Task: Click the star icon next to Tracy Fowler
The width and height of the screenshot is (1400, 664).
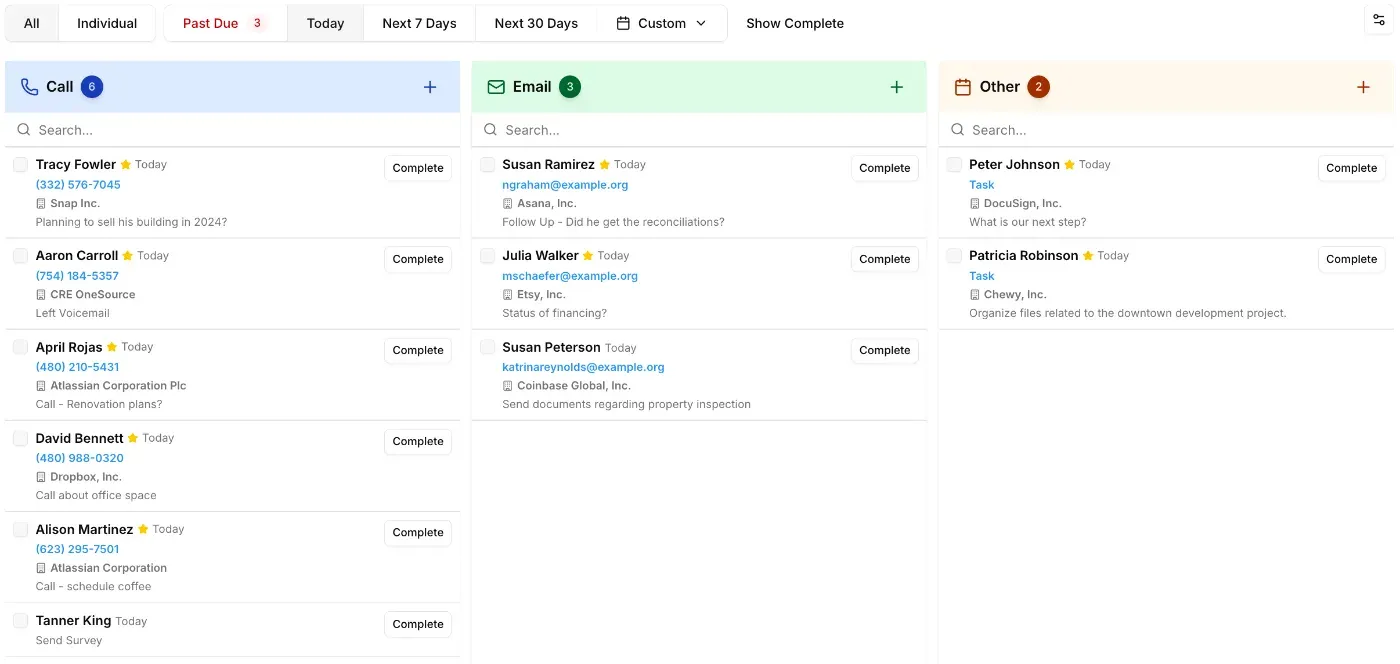Action: pos(126,165)
